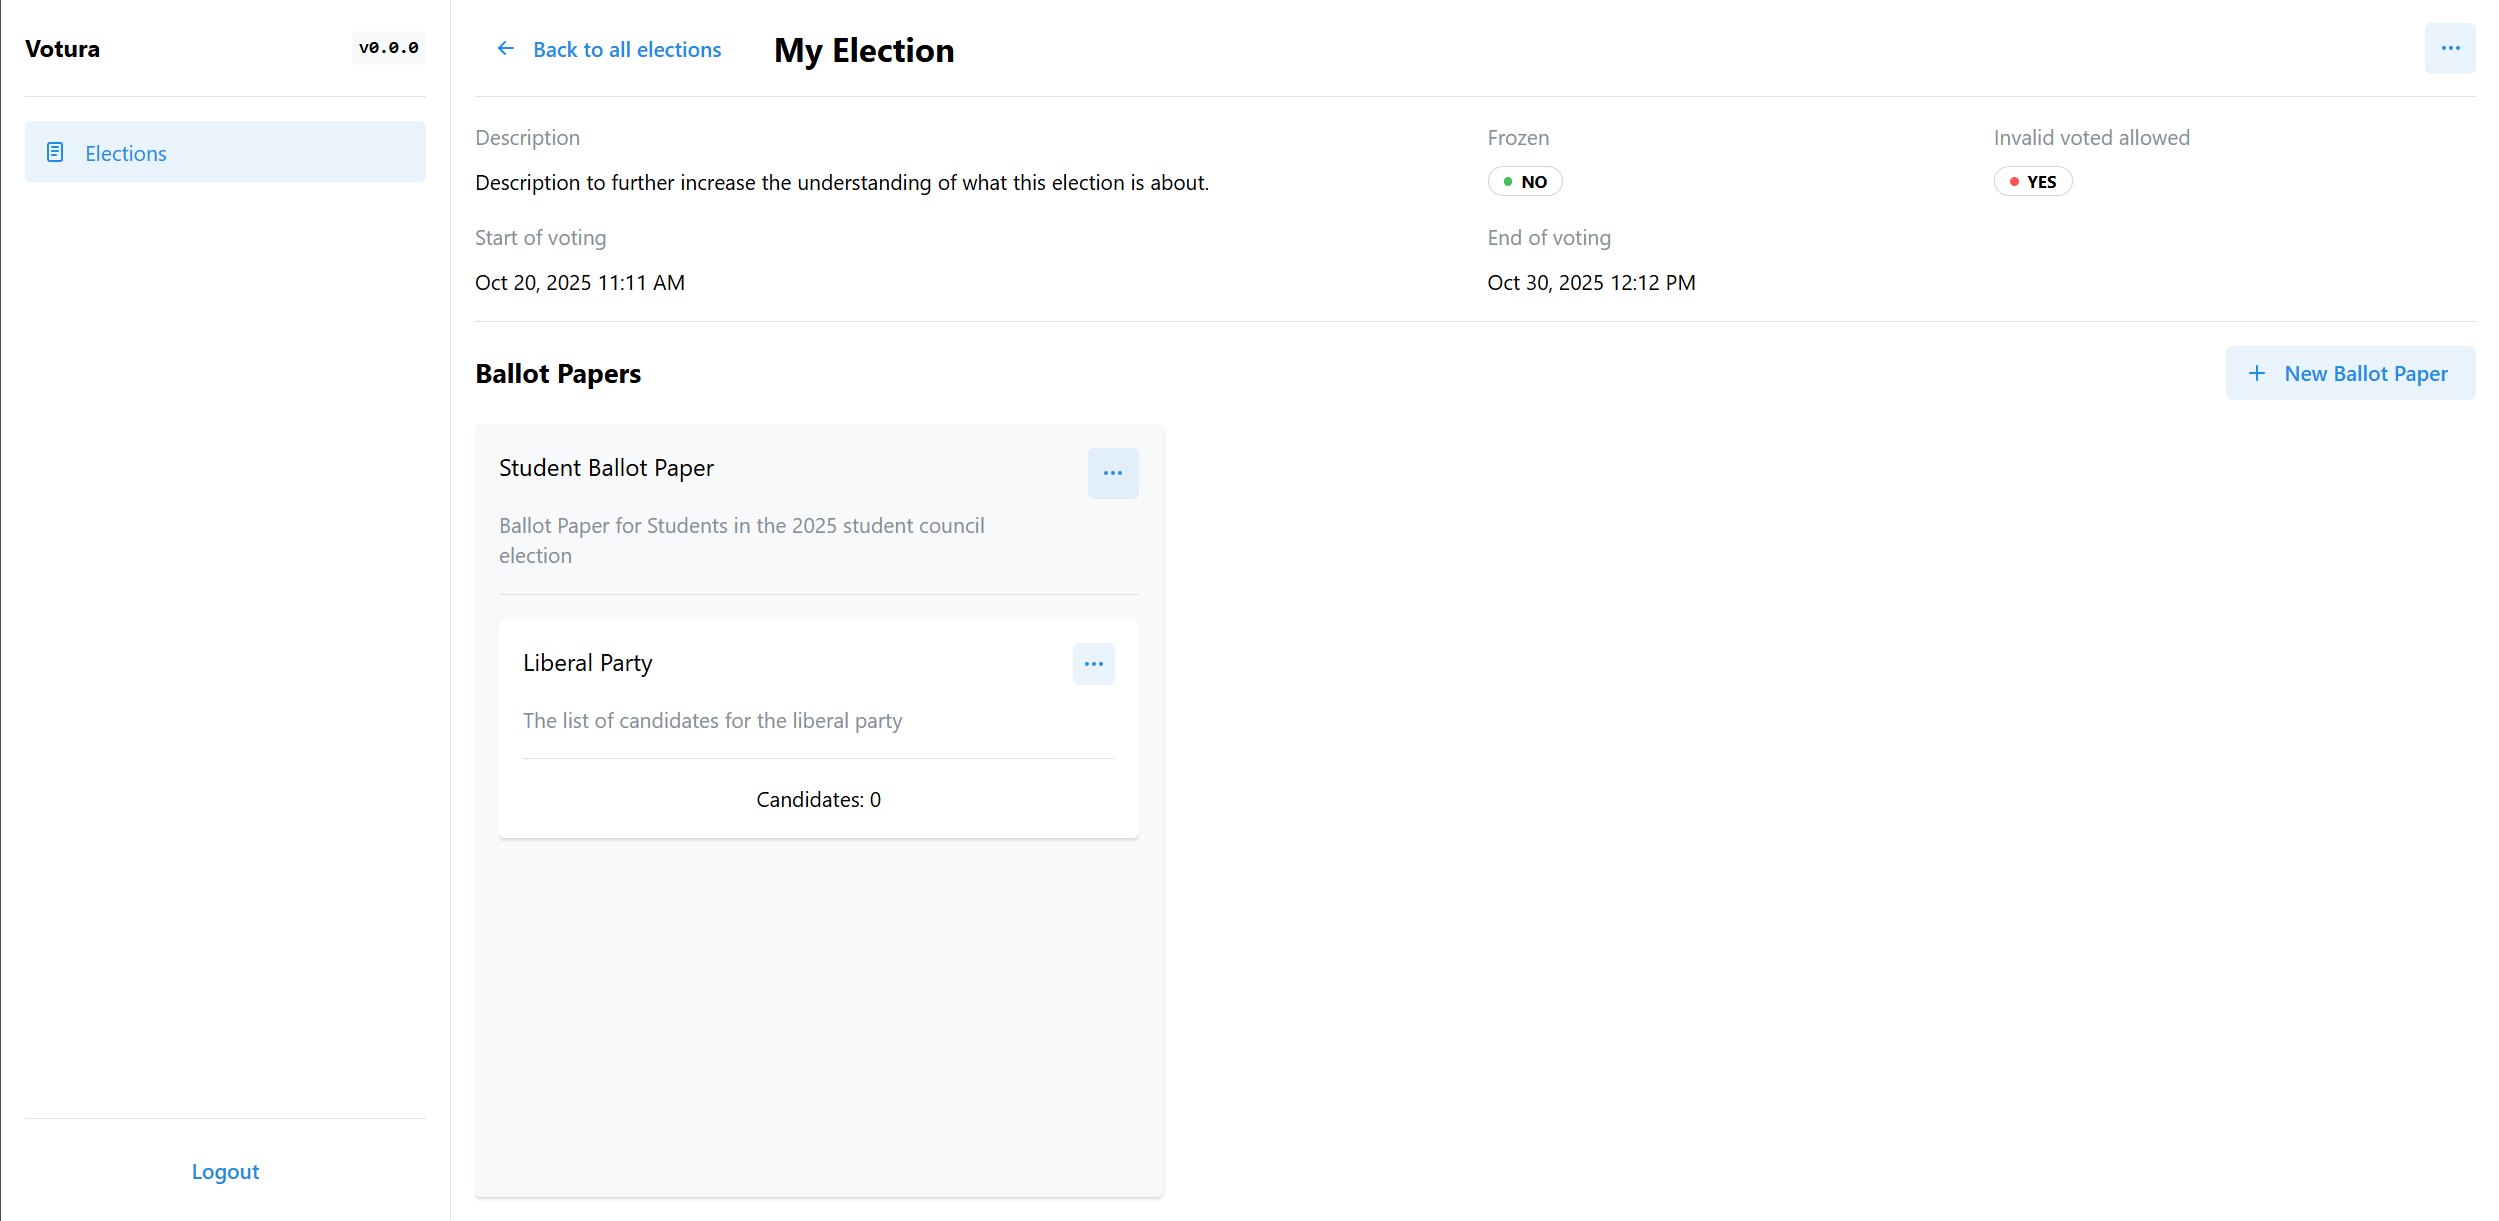Click the start of voting date

[x=579, y=283]
